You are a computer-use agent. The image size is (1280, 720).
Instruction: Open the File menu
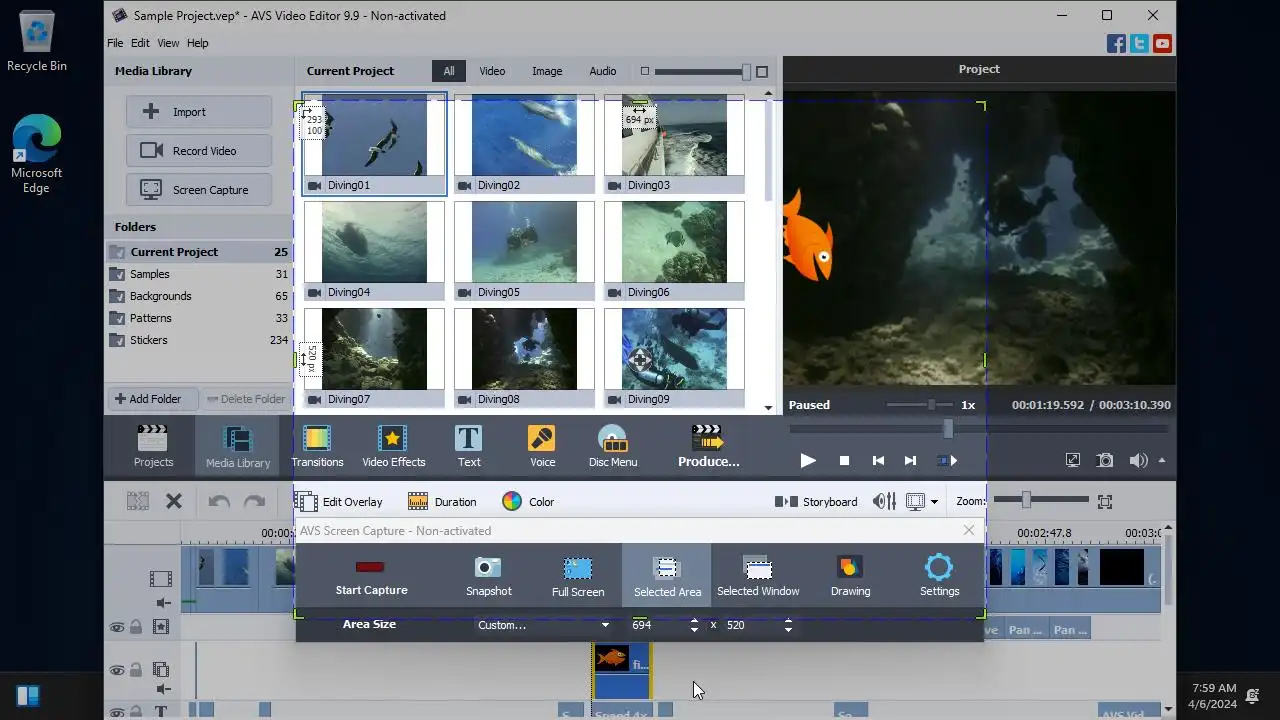(115, 43)
